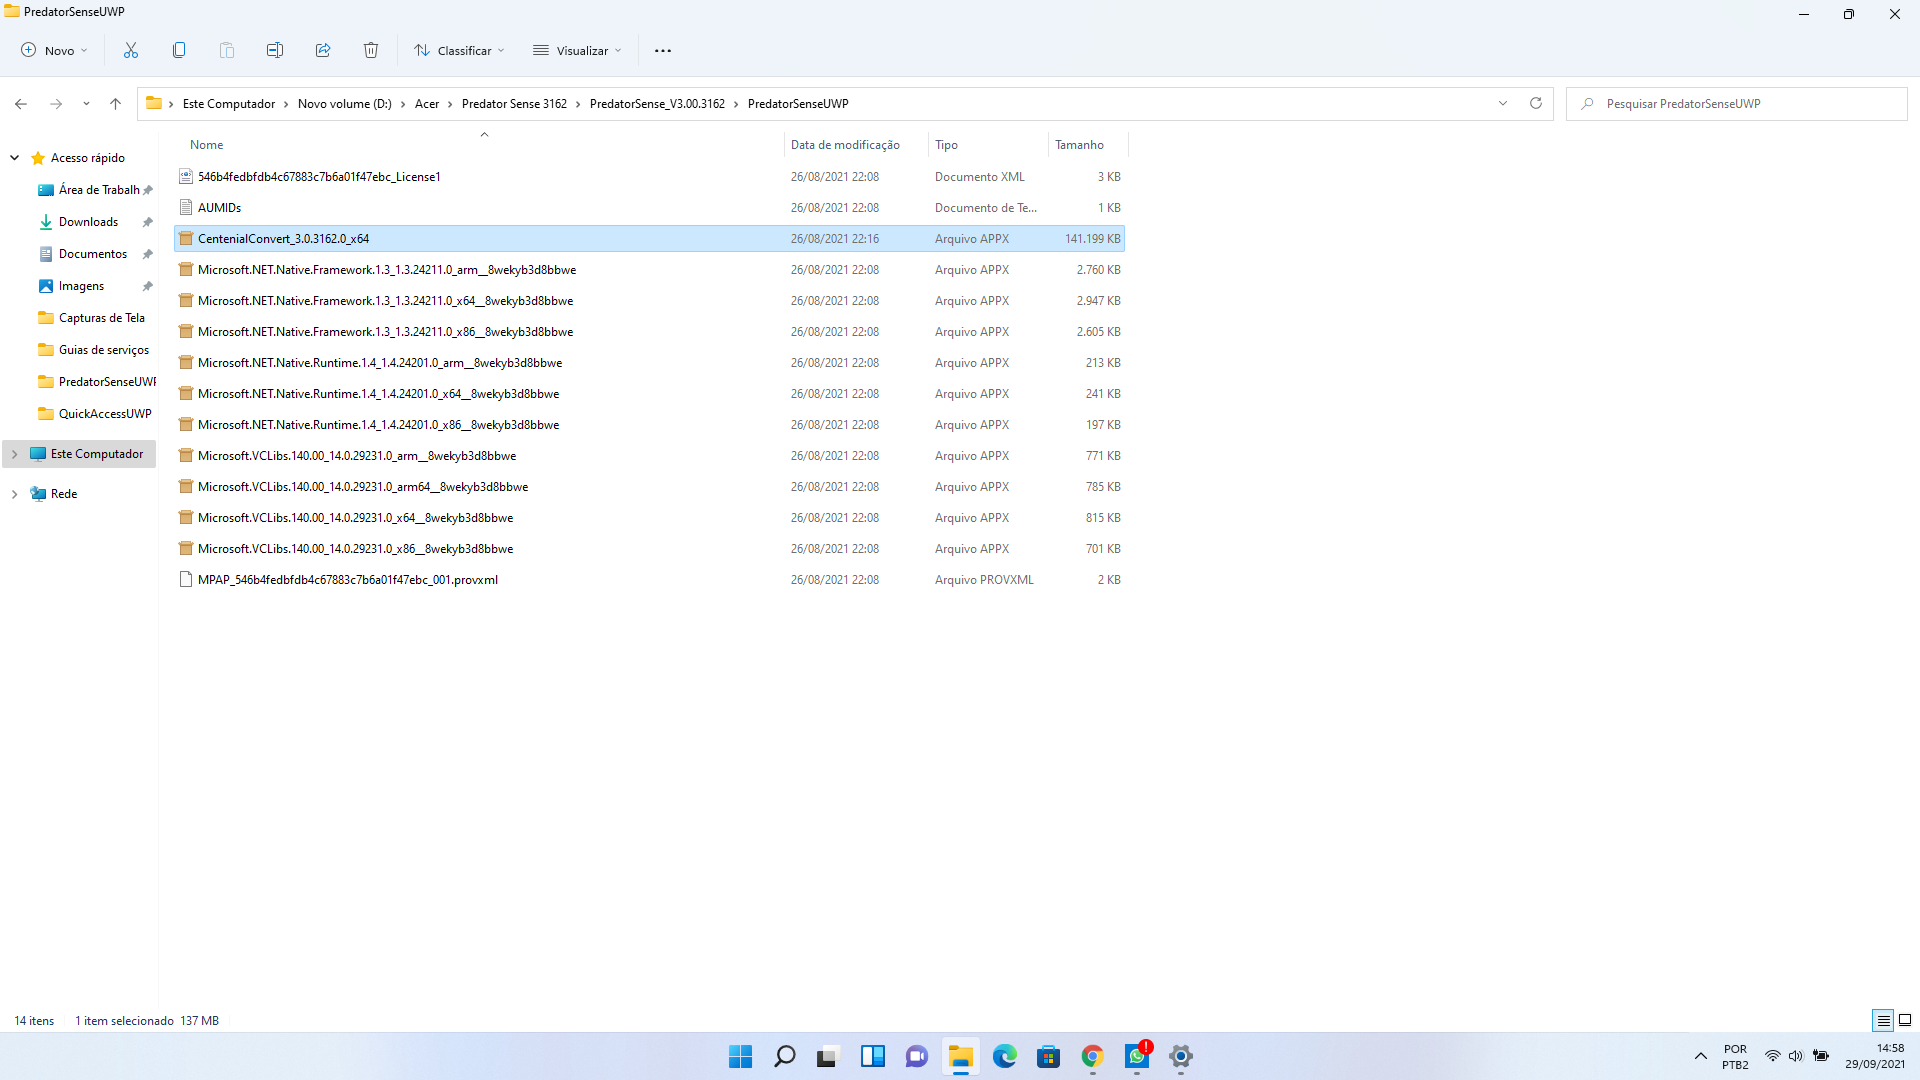Refresh the current folder view
1920x1080 pixels.
pyautogui.click(x=1536, y=103)
